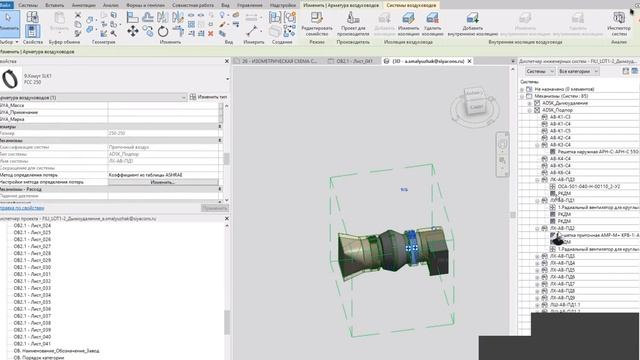Viewport: 640px width, 360px height.
Task: Click the ADSK_Марка value field
Action: (163, 120)
